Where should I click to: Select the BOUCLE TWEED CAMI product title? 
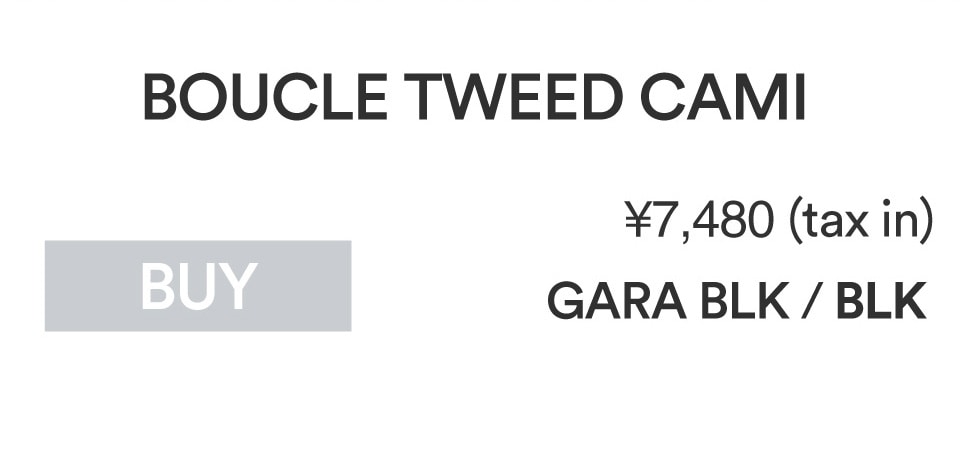[474, 99]
